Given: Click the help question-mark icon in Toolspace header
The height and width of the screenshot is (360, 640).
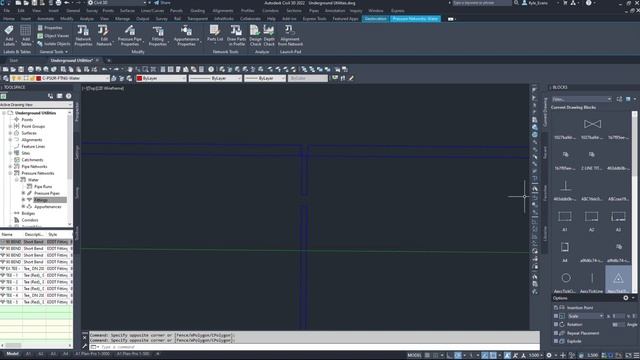Looking at the screenshot, I should 69,96.
